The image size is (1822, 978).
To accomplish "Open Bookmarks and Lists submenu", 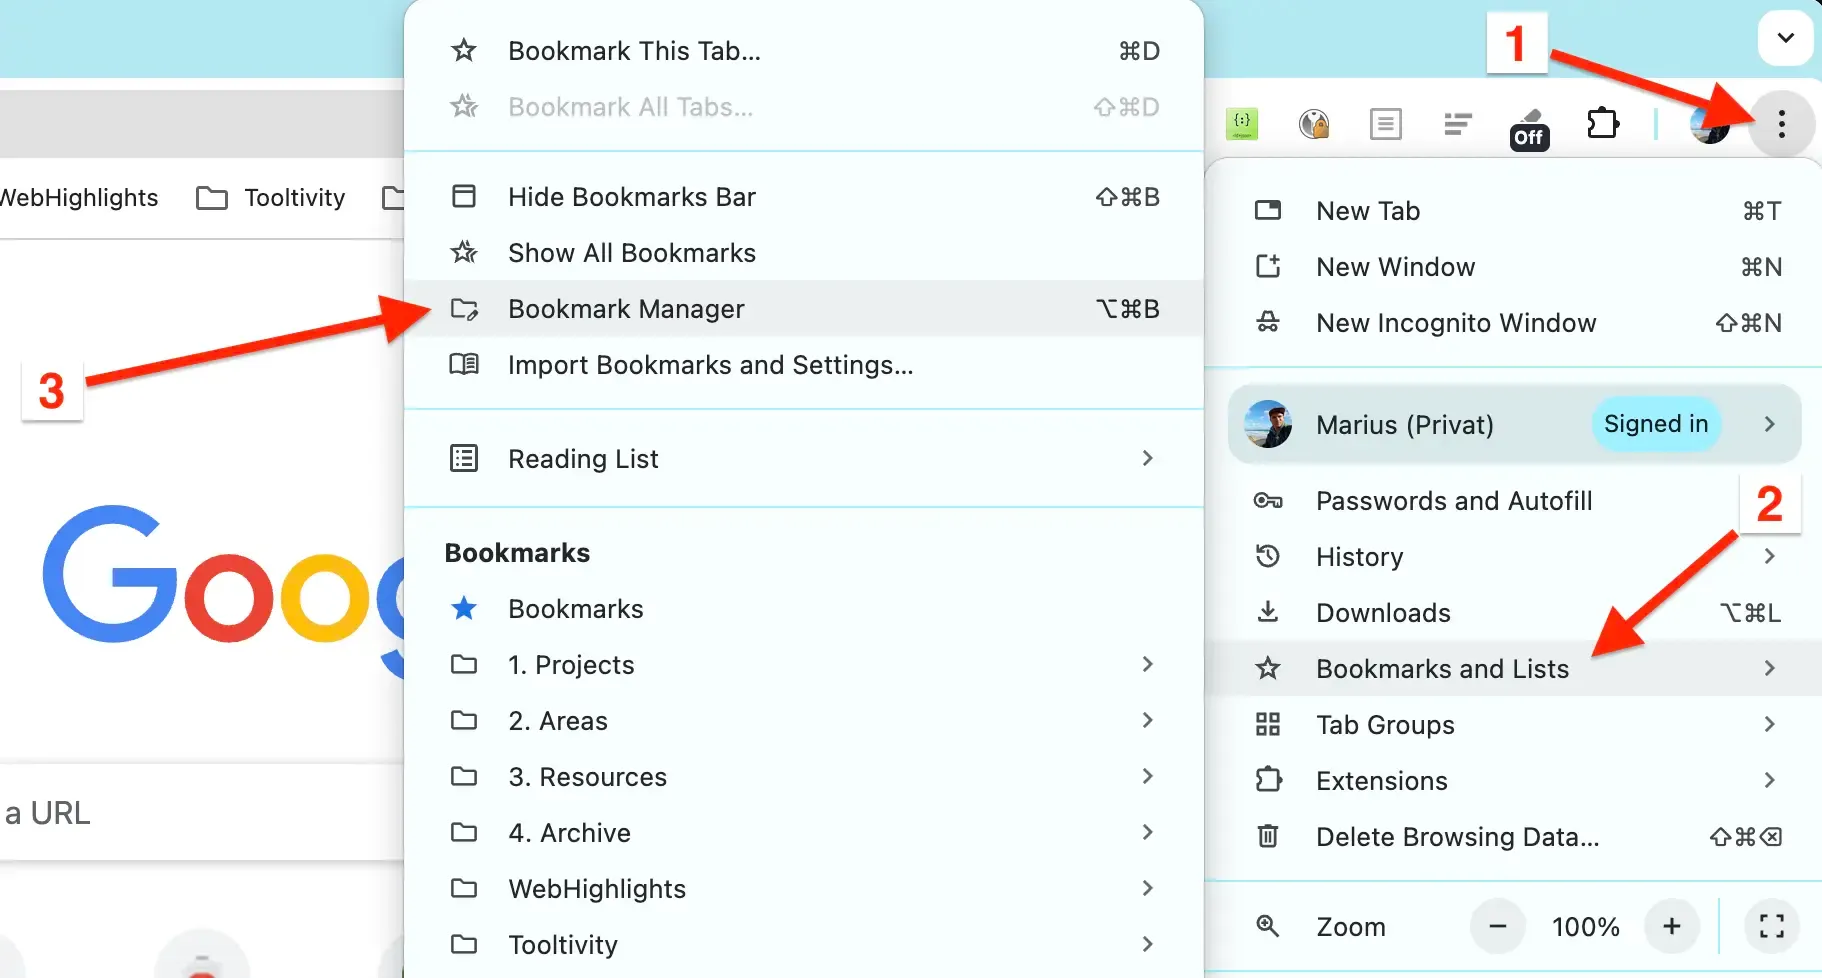I will (1514, 668).
